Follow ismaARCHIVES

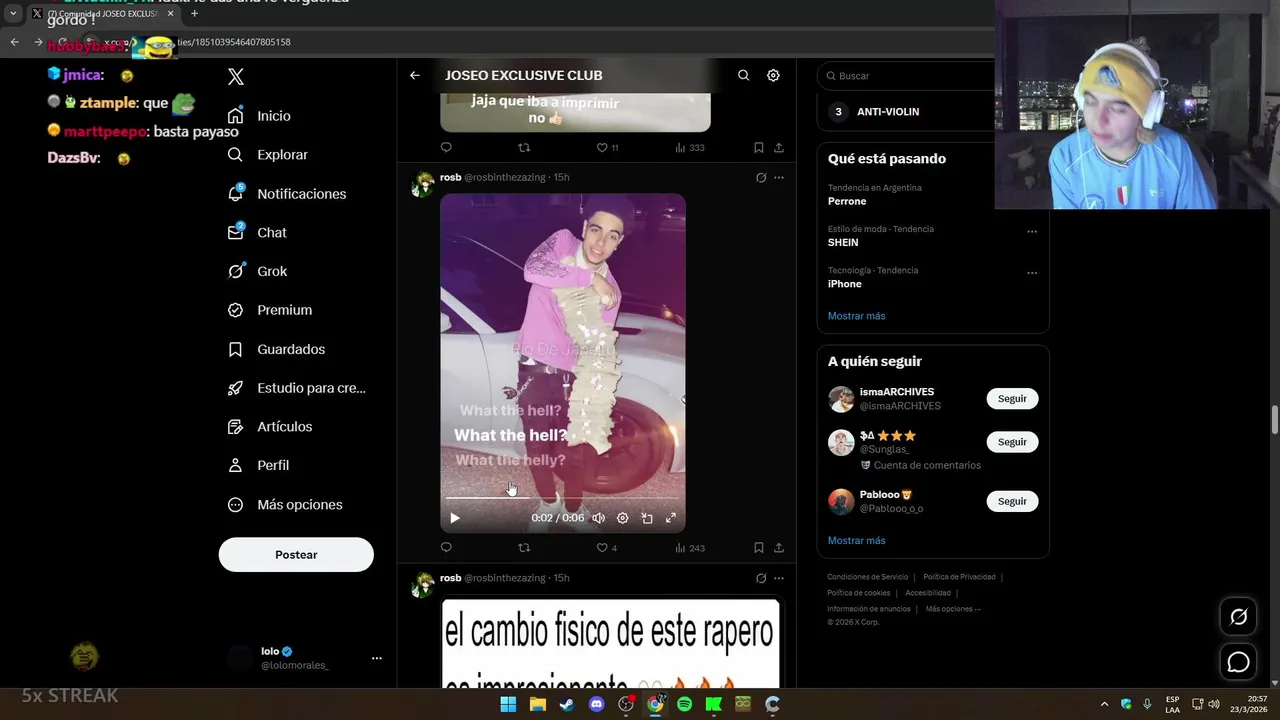click(1012, 398)
